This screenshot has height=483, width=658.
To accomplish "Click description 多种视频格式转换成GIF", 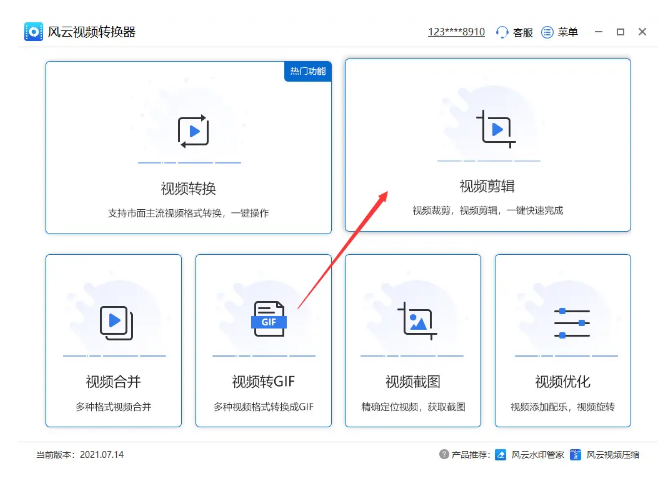I will click(x=264, y=407).
